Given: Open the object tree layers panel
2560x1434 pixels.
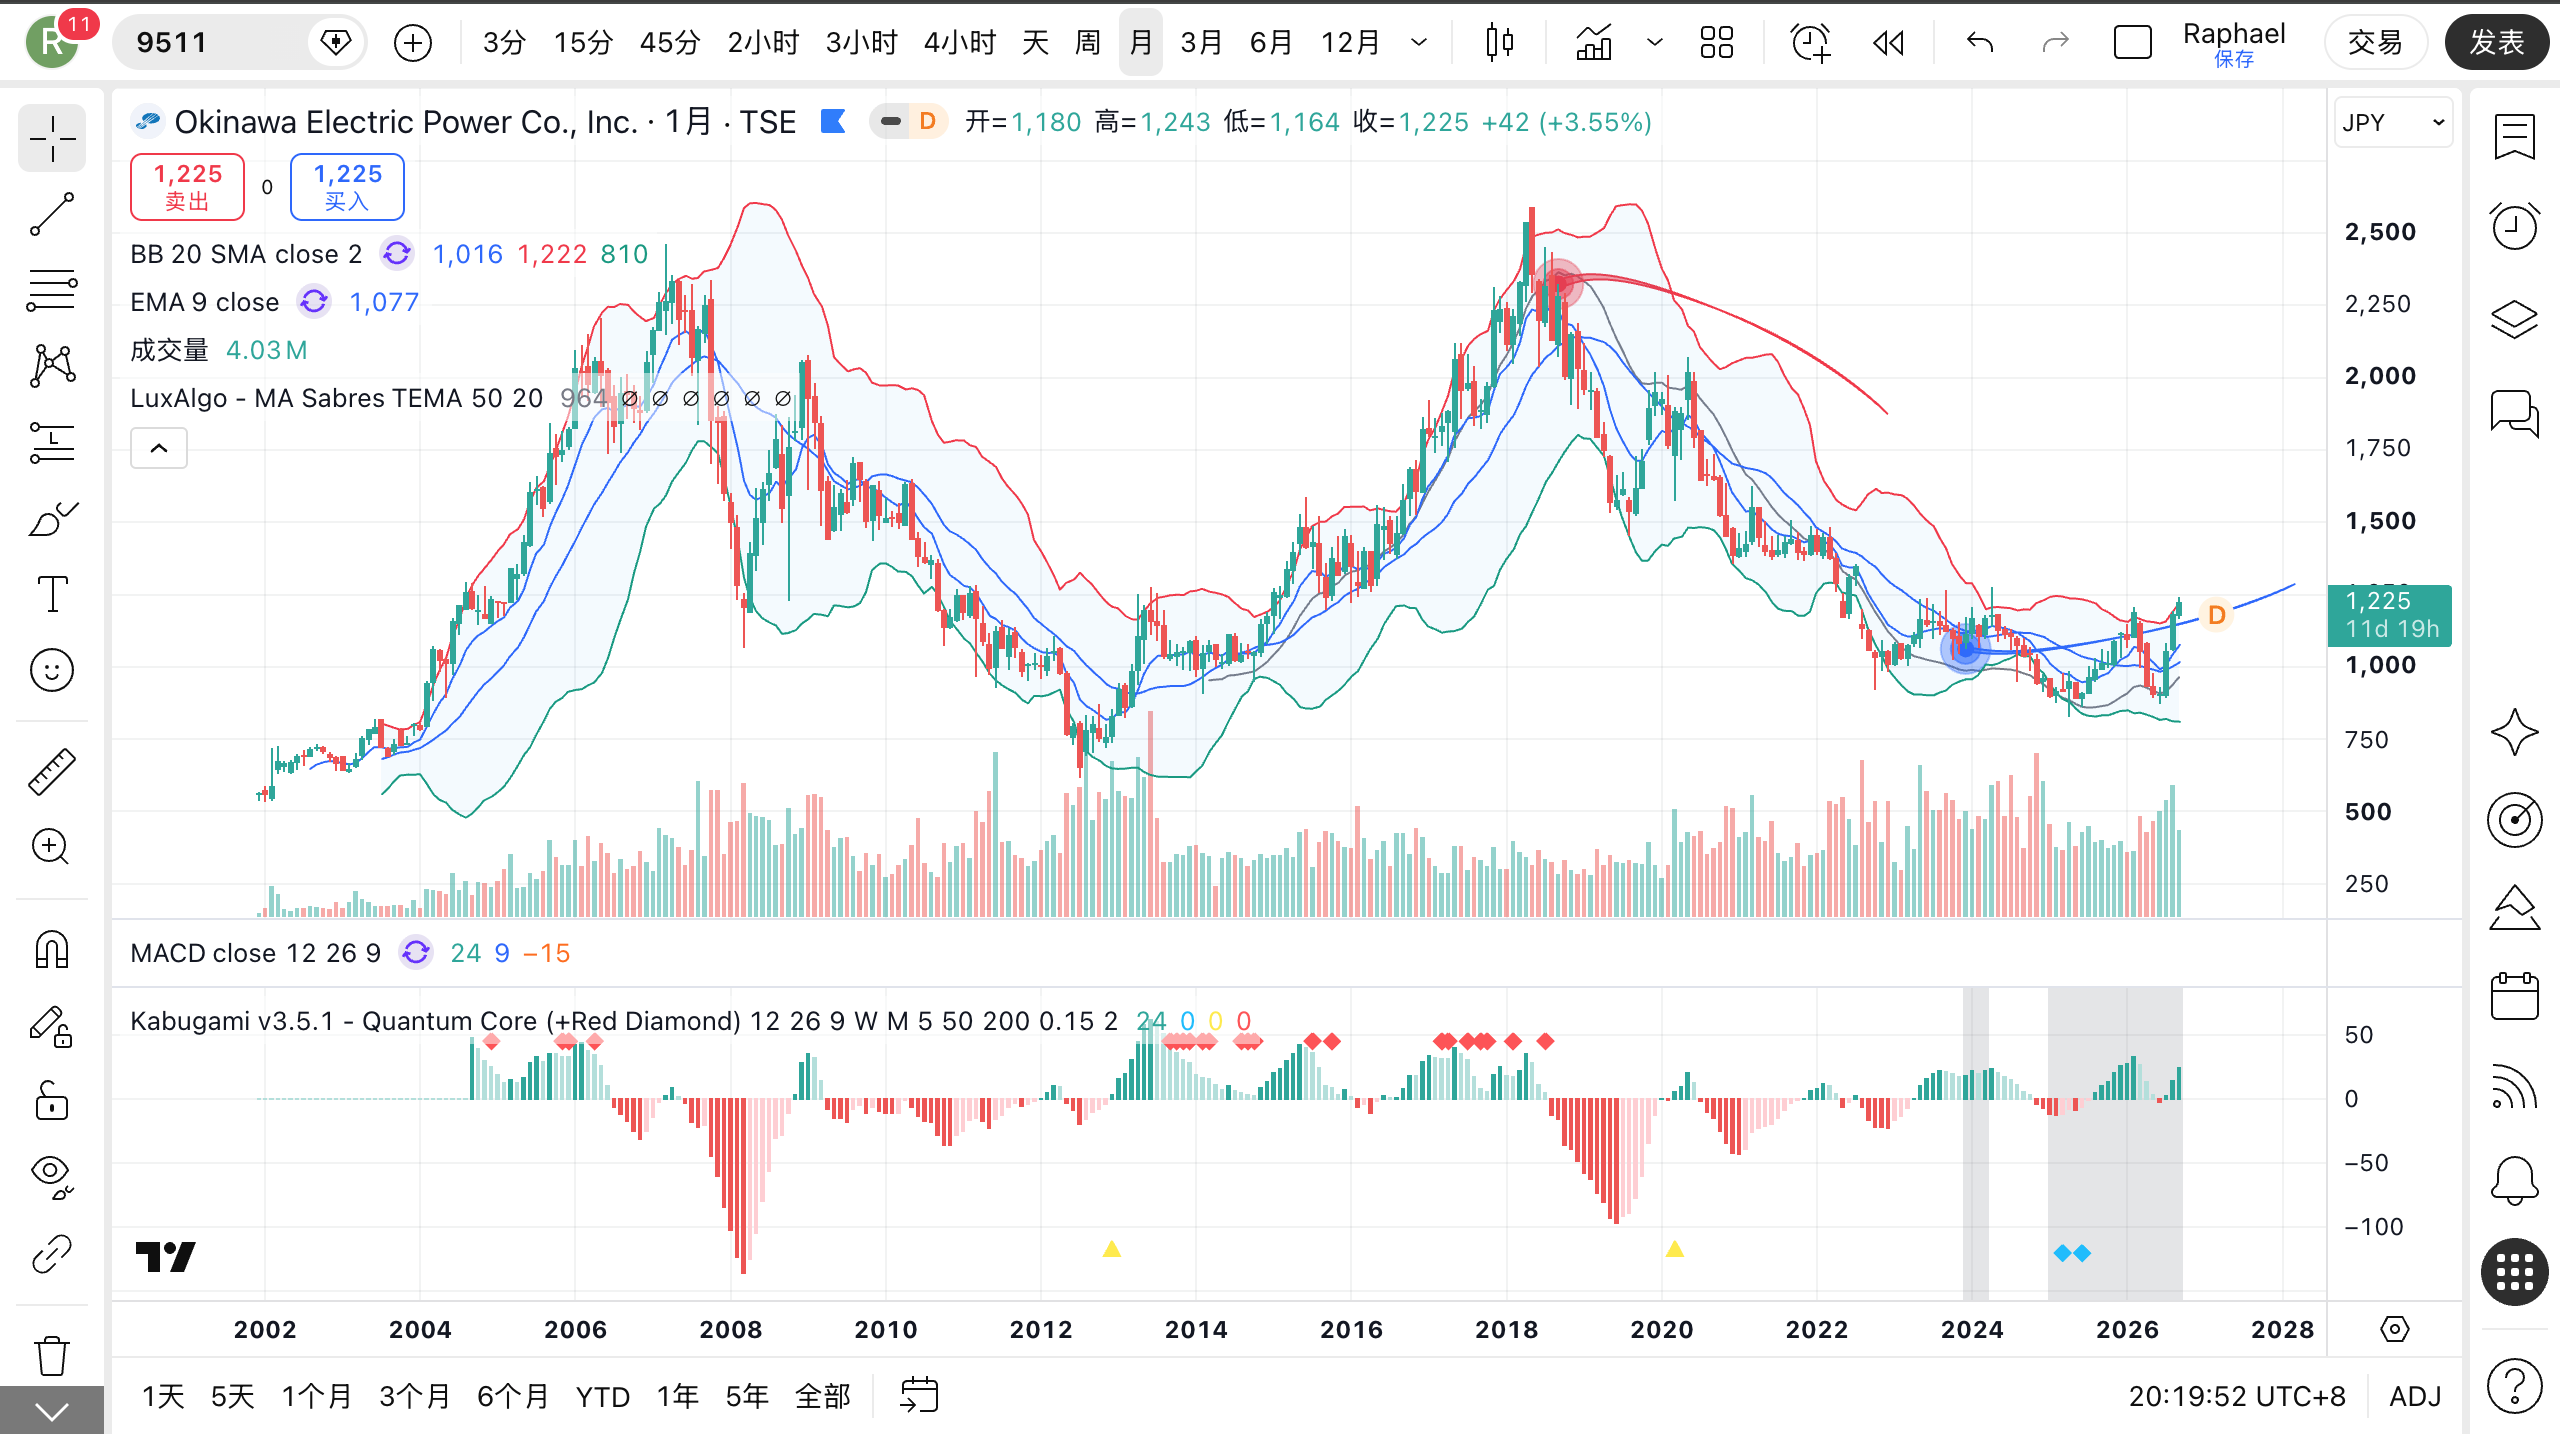Looking at the screenshot, I should [2514, 320].
